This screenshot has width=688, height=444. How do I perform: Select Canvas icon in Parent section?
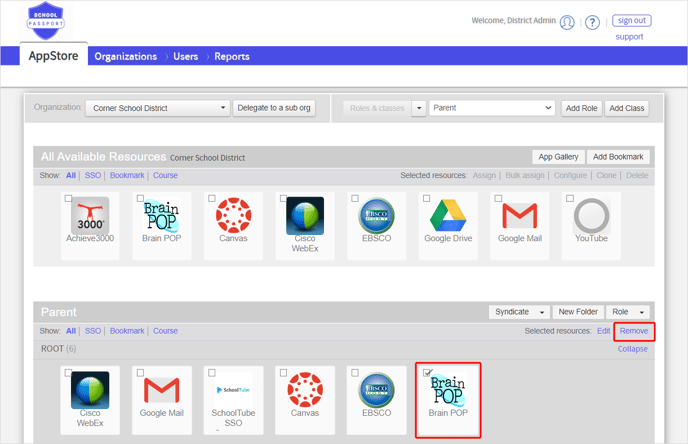pyautogui.click(x=305, y=390)
